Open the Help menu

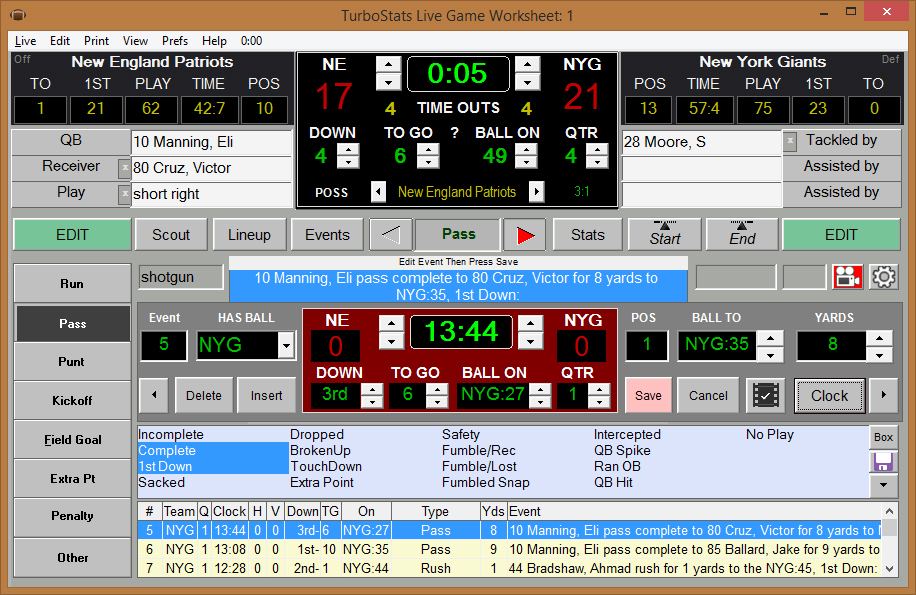tap(214, 41)
